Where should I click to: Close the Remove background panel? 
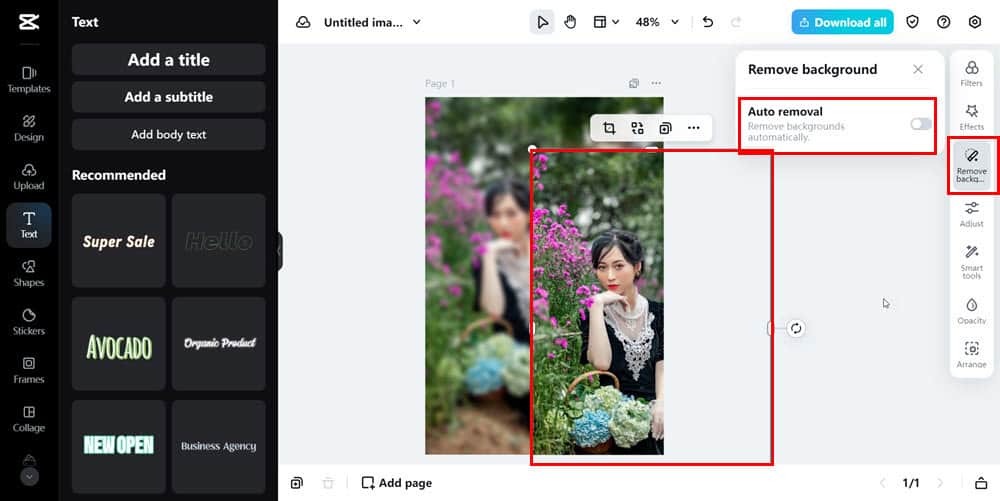pyautogui.click(x=918, y=69)
